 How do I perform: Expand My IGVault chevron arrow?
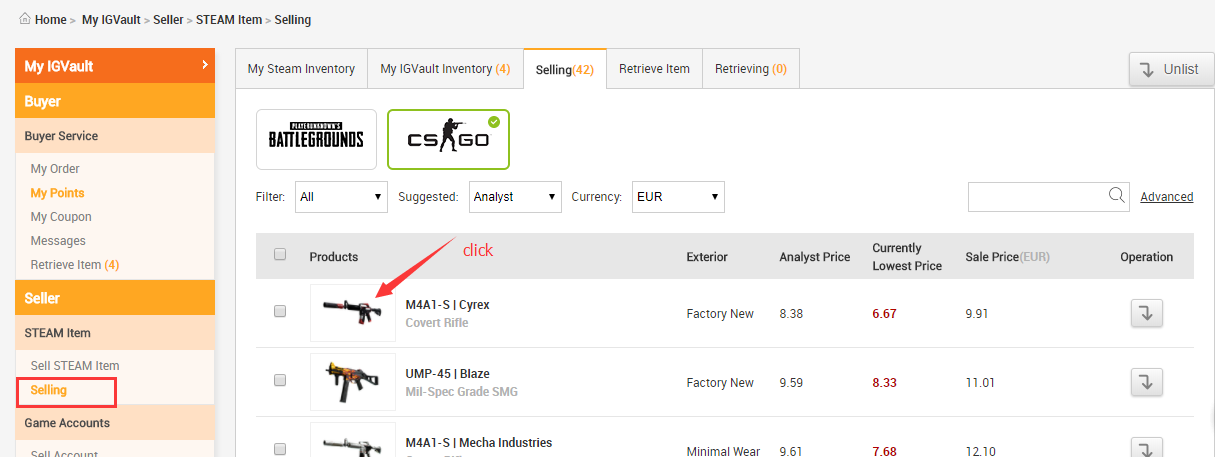click(205, 65)
